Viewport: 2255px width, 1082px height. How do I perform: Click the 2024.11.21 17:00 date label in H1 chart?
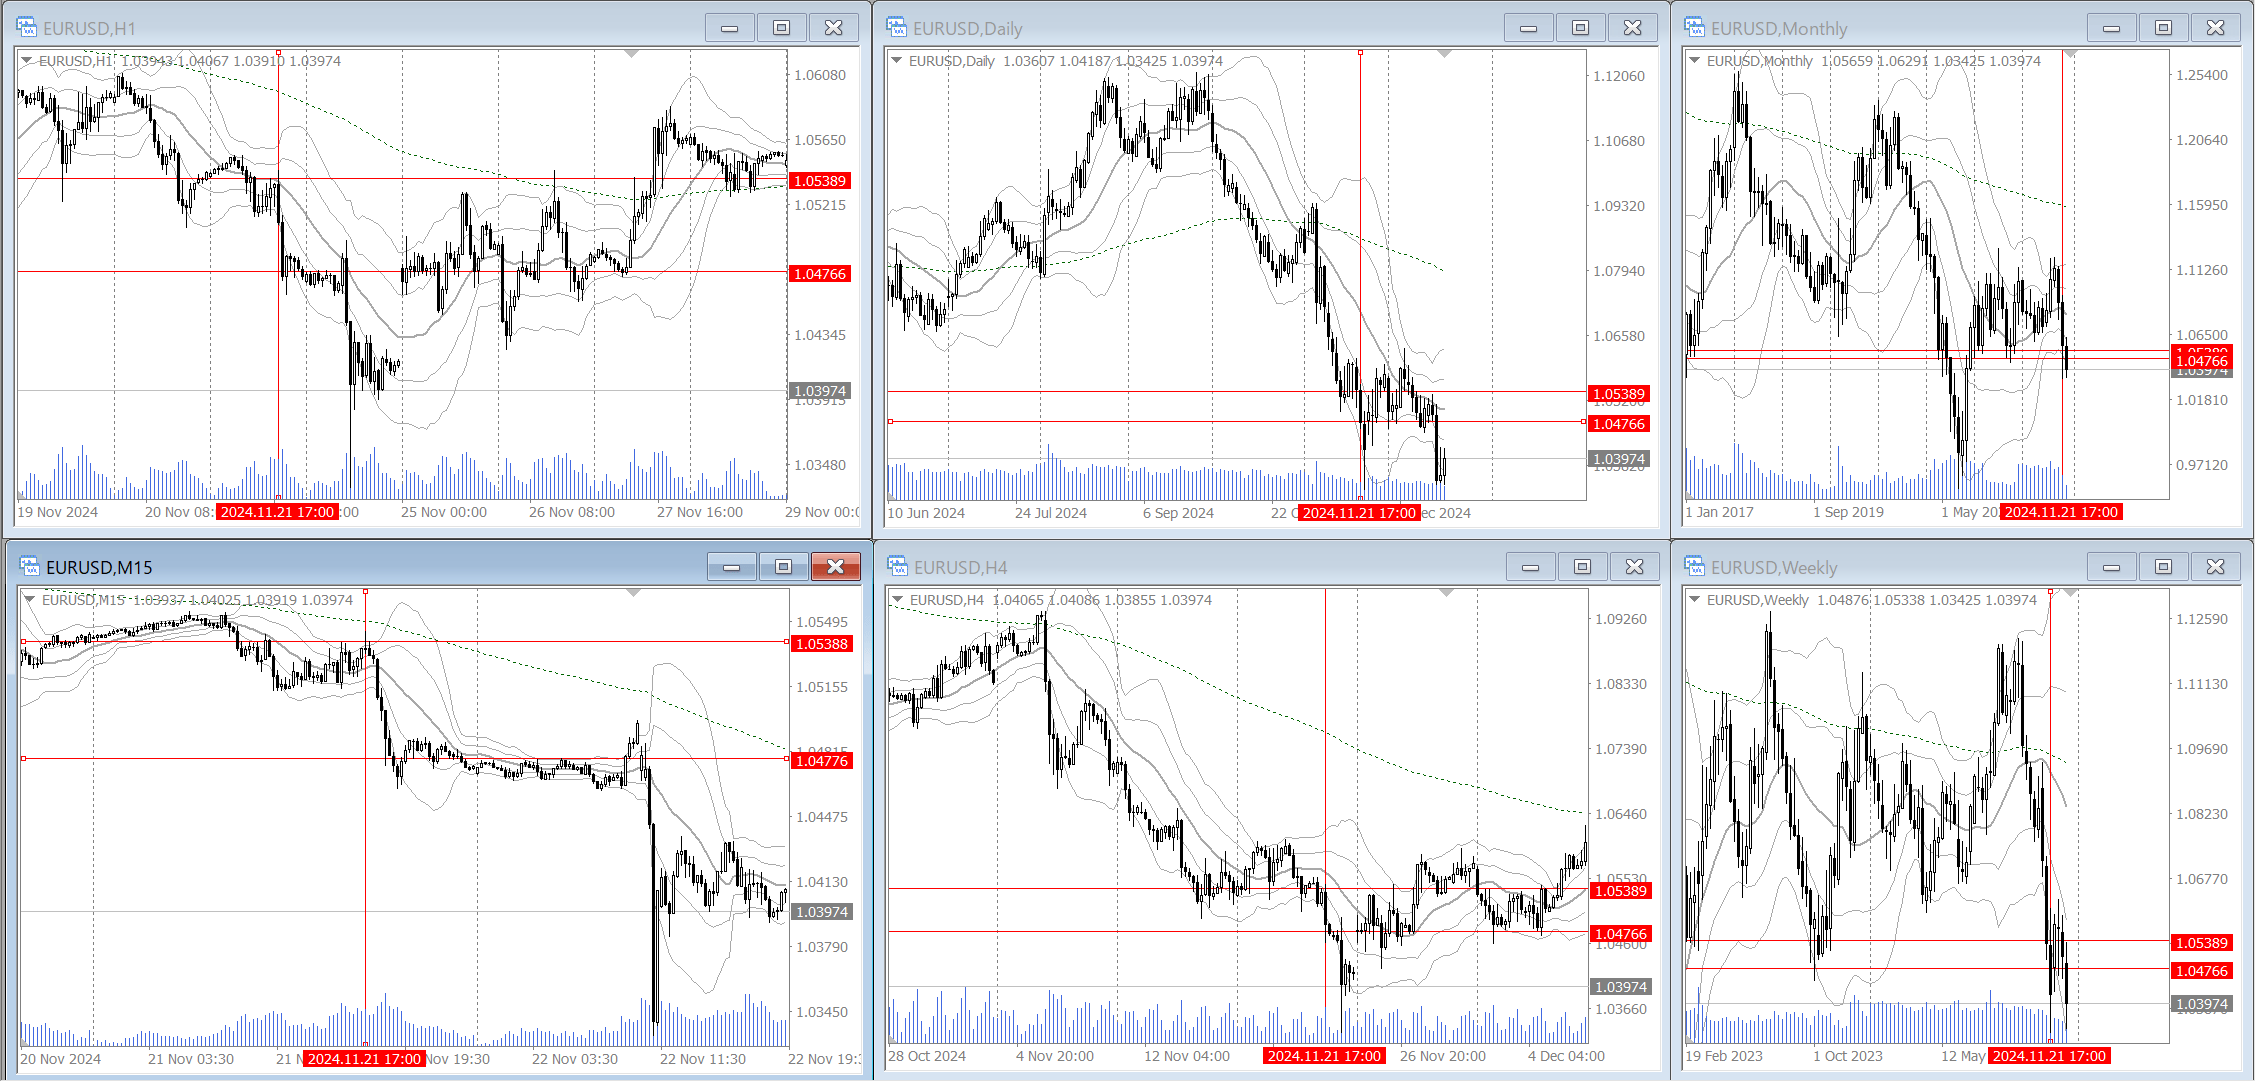[x=278, y=512]
